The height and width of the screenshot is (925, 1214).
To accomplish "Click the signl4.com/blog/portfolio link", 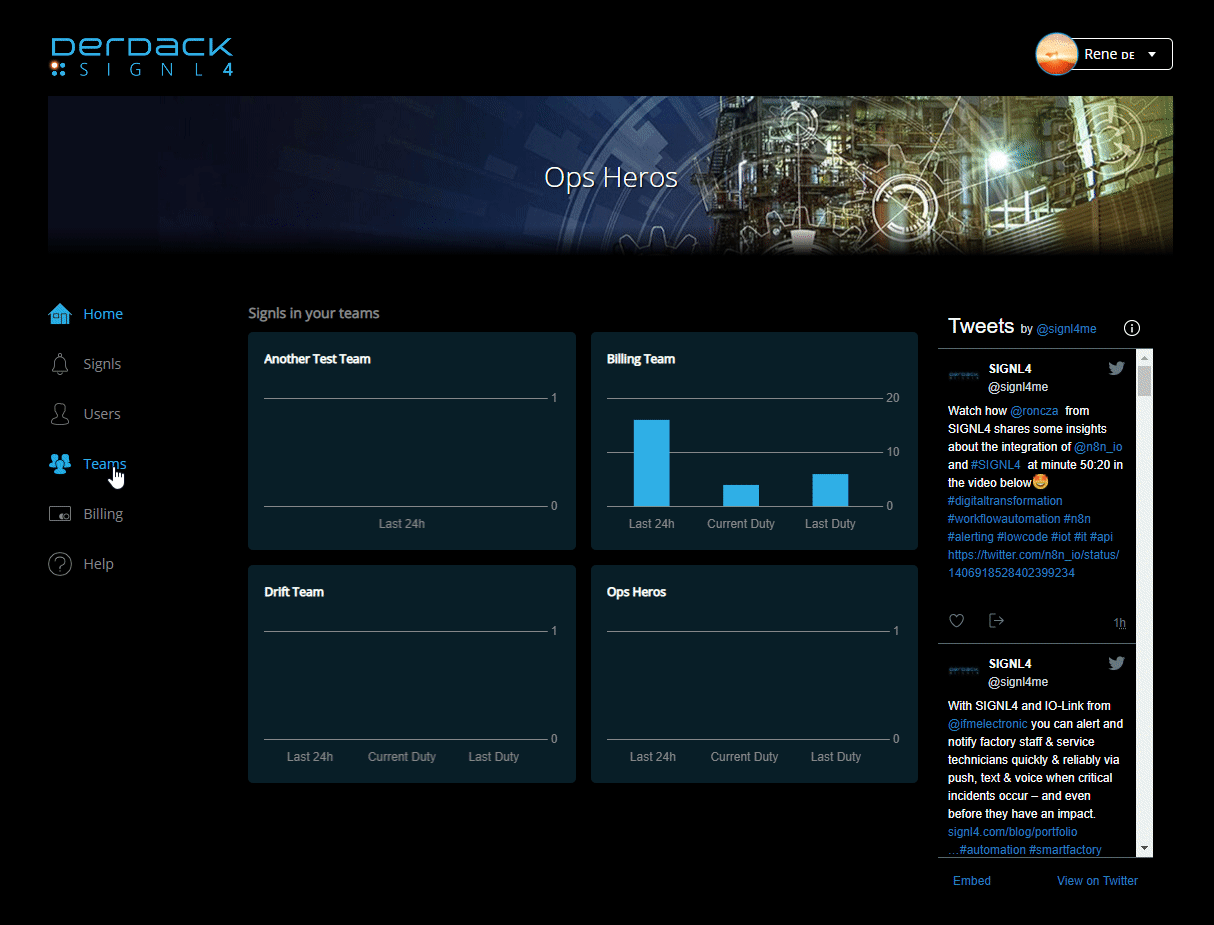I will [x=1013, y=832].
